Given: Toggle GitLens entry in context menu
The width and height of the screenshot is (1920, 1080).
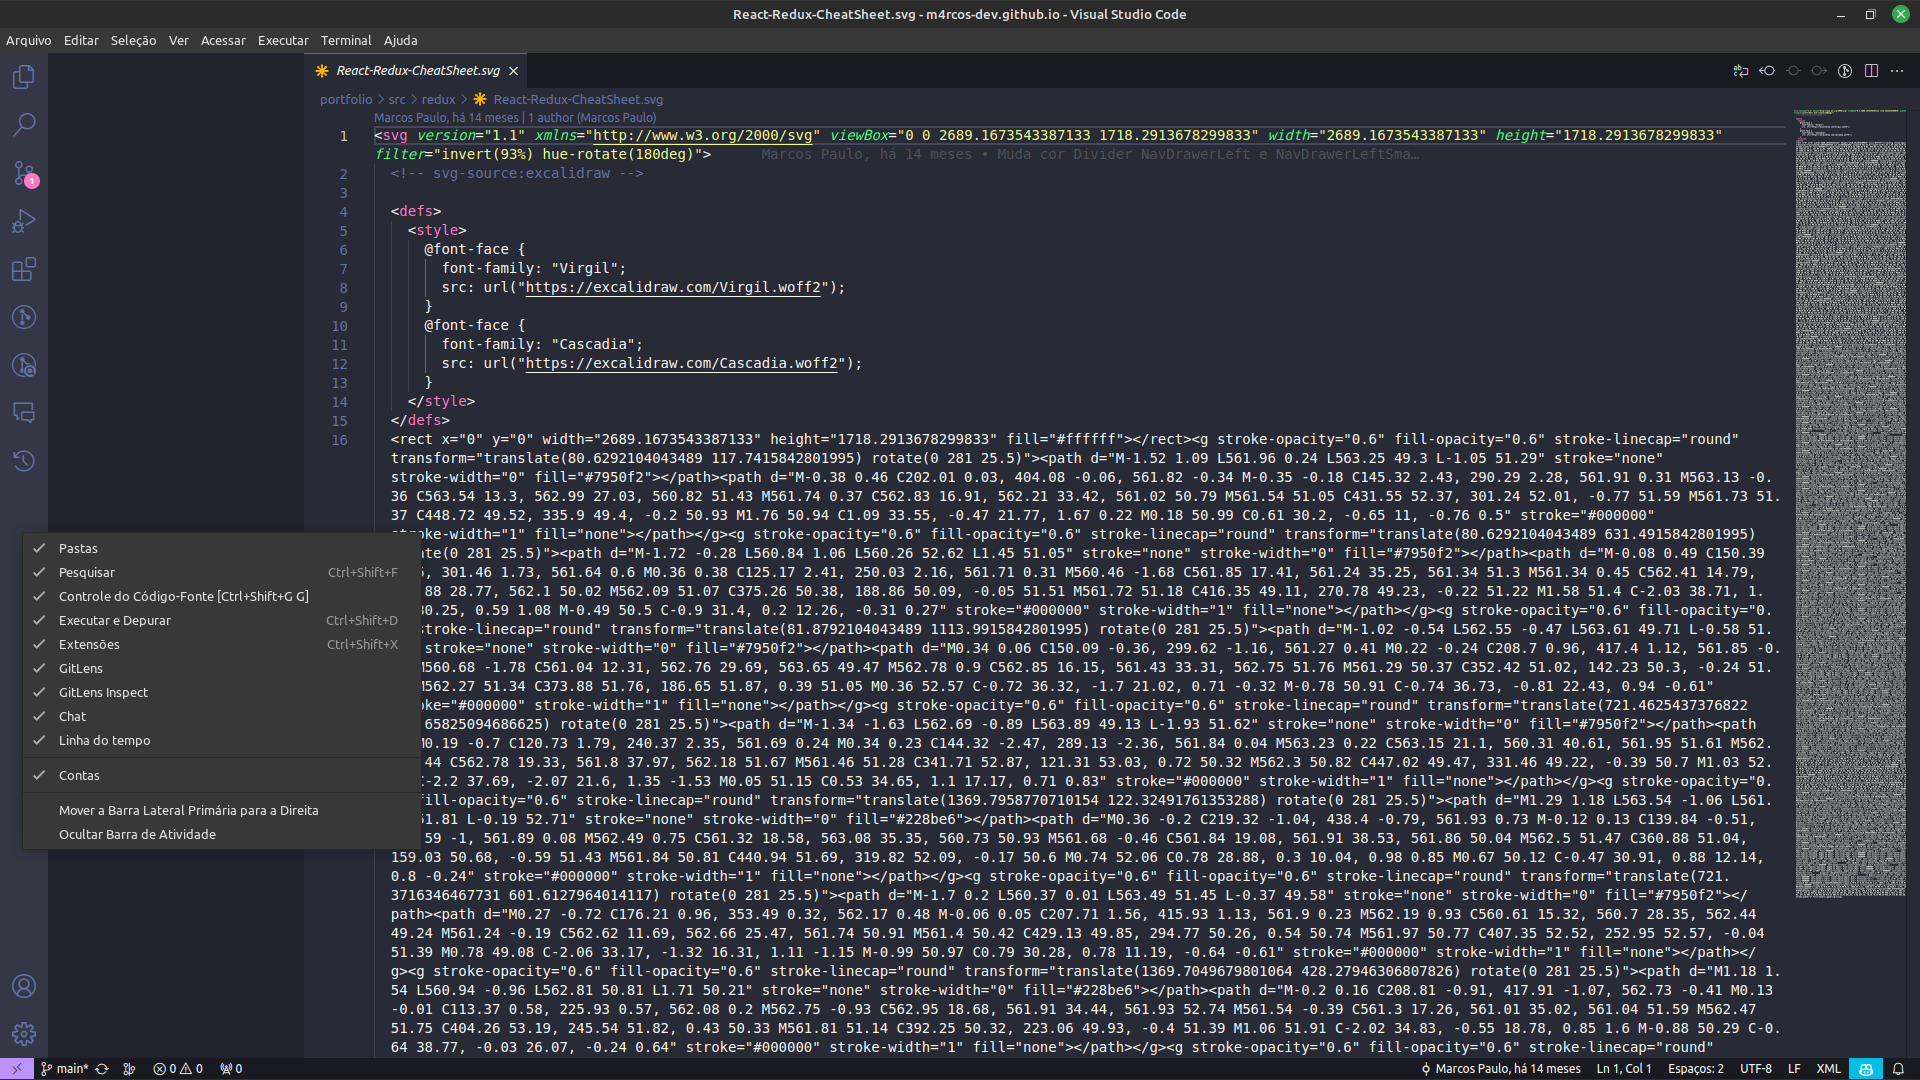Looking at the screenshot, I should tap(221, 668).
